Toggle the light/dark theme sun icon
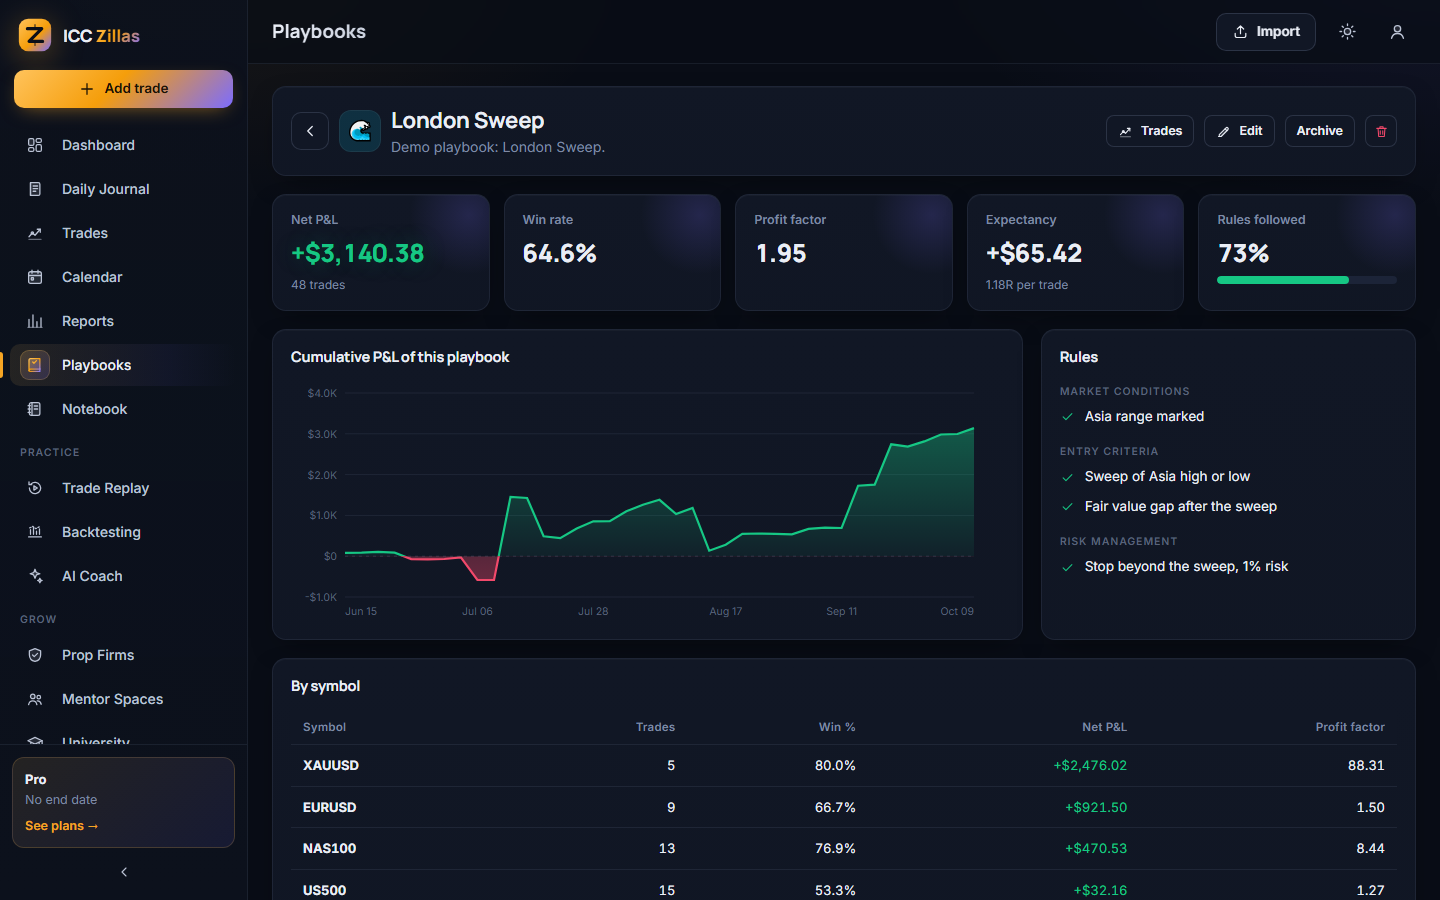1440x900 pixels. 1347,32
